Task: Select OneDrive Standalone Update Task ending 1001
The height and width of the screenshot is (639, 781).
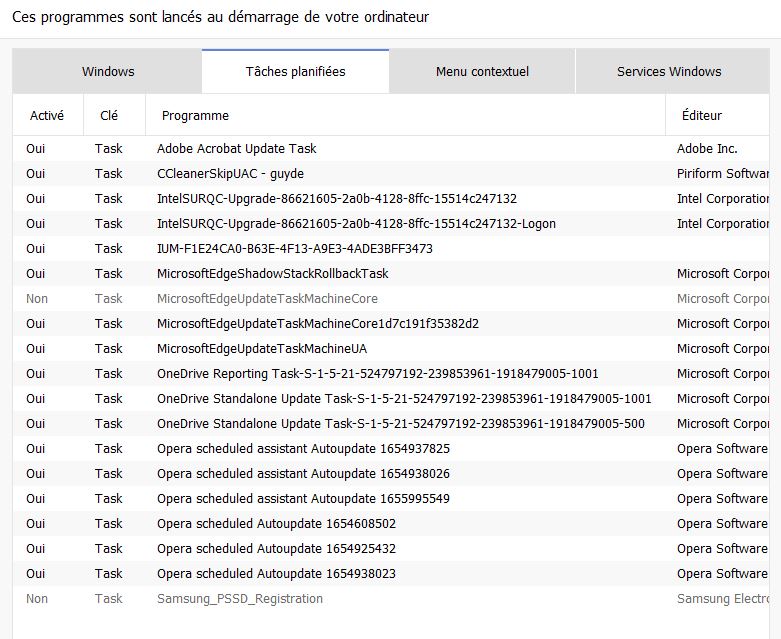Action: click(x=391, y=398)
